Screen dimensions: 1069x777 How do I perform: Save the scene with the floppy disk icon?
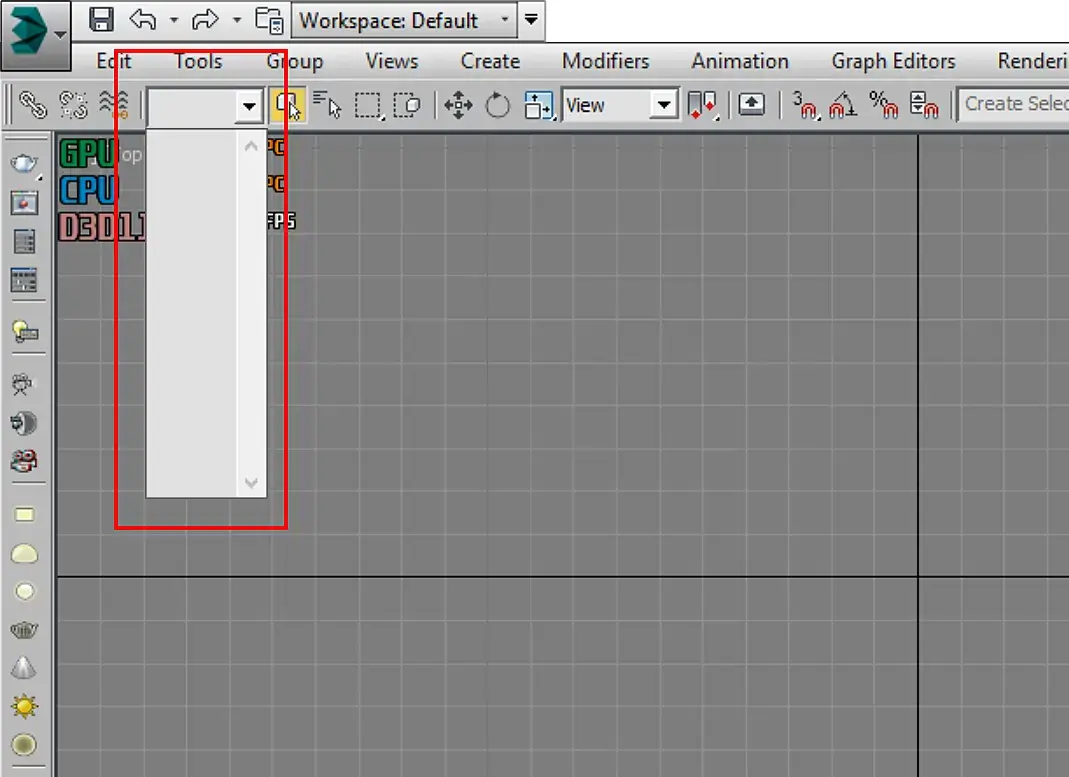tap(101, 20)
